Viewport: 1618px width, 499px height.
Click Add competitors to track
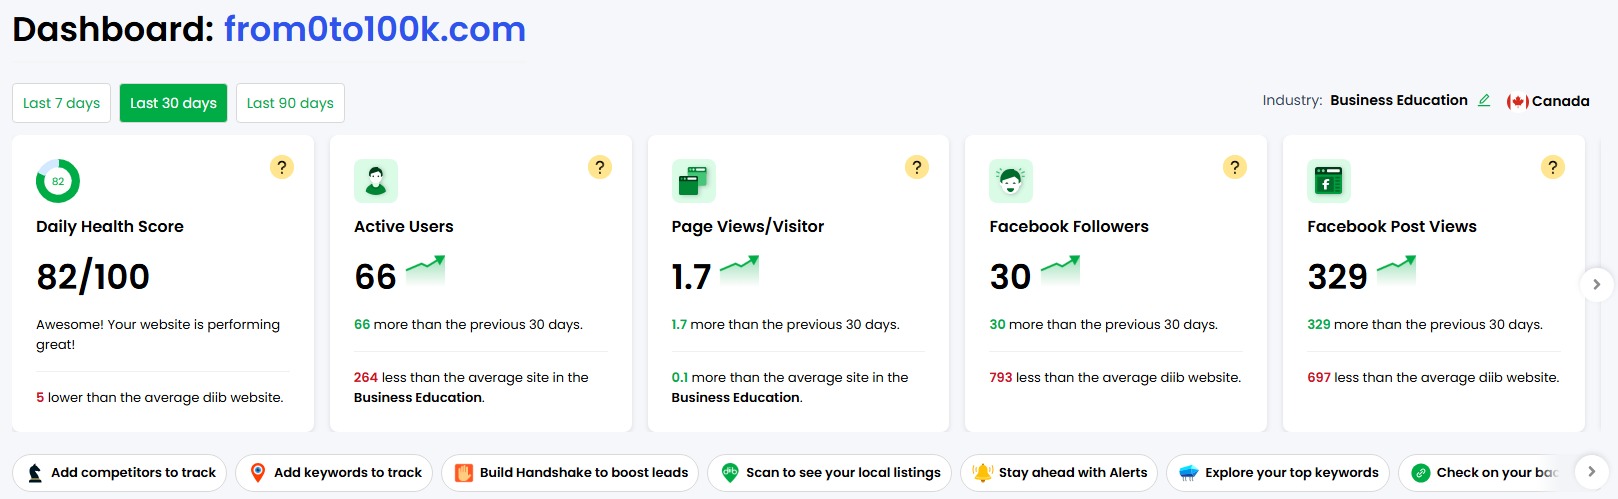(x=120, y=472)
